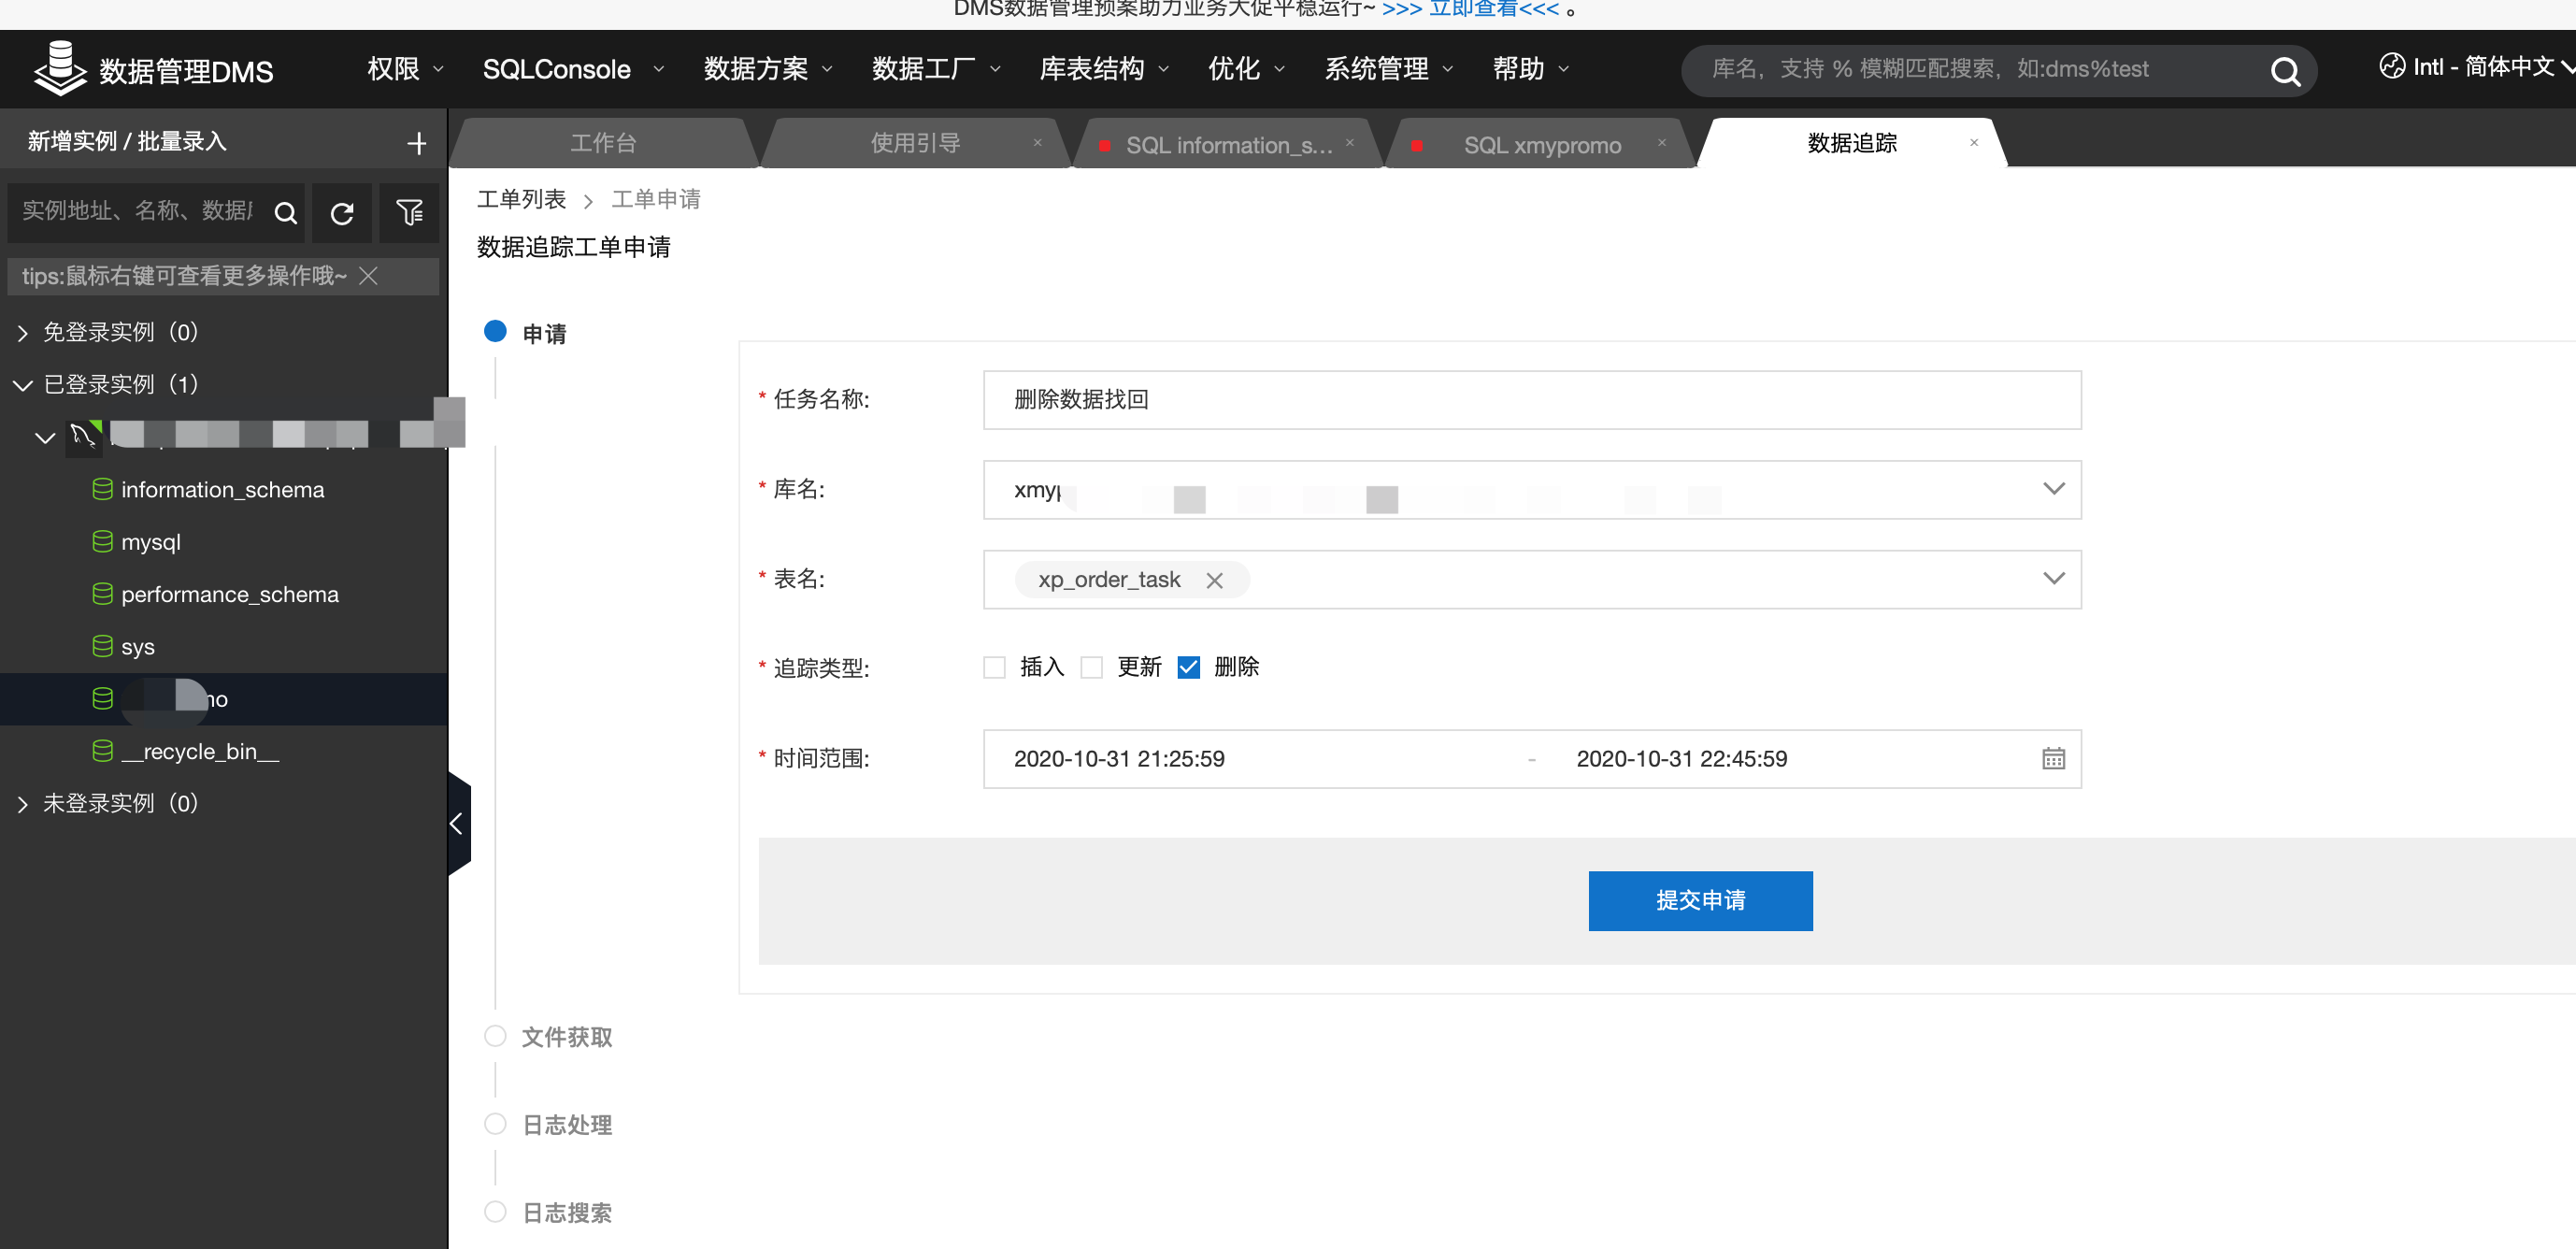Refresh the instance list
2576x1249 pixels.
[x=342, y=213]
